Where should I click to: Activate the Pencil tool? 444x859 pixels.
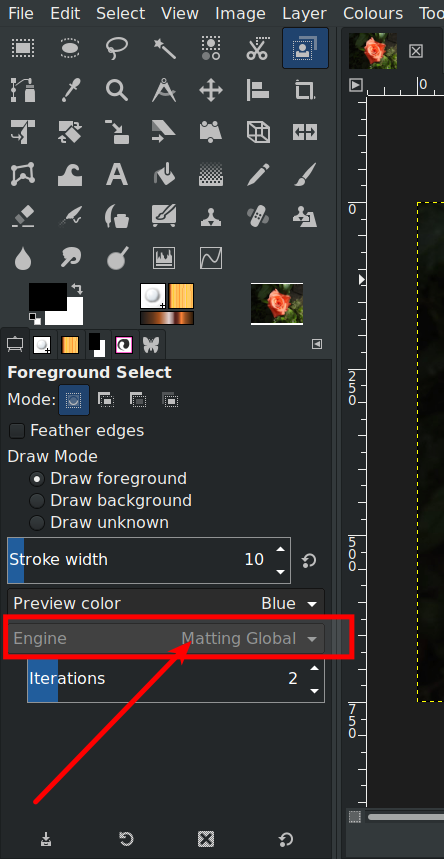click(258, 175)
